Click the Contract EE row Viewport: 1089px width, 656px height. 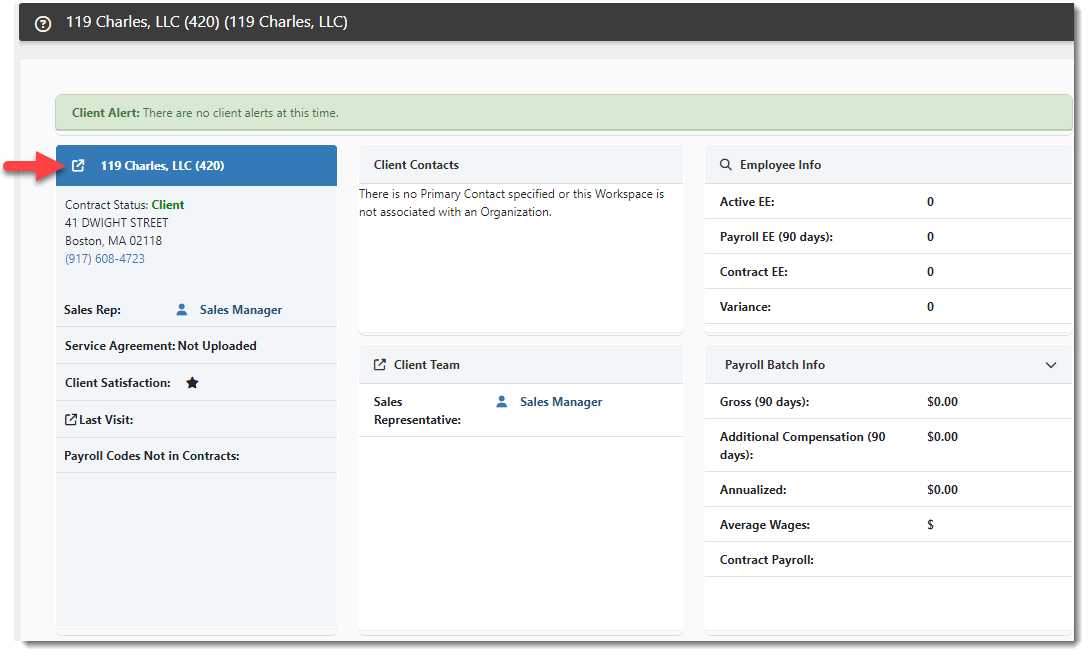(x=888, y=271)
